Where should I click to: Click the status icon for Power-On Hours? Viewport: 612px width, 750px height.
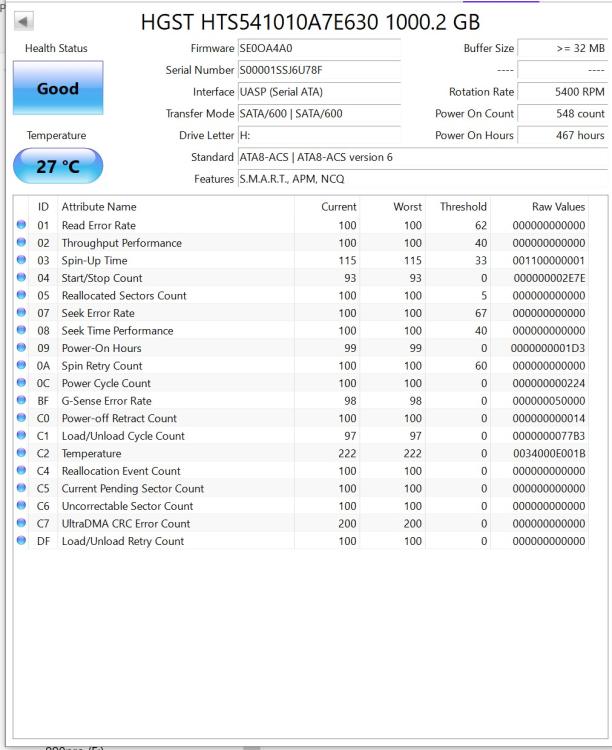click(x=21, y=347)
